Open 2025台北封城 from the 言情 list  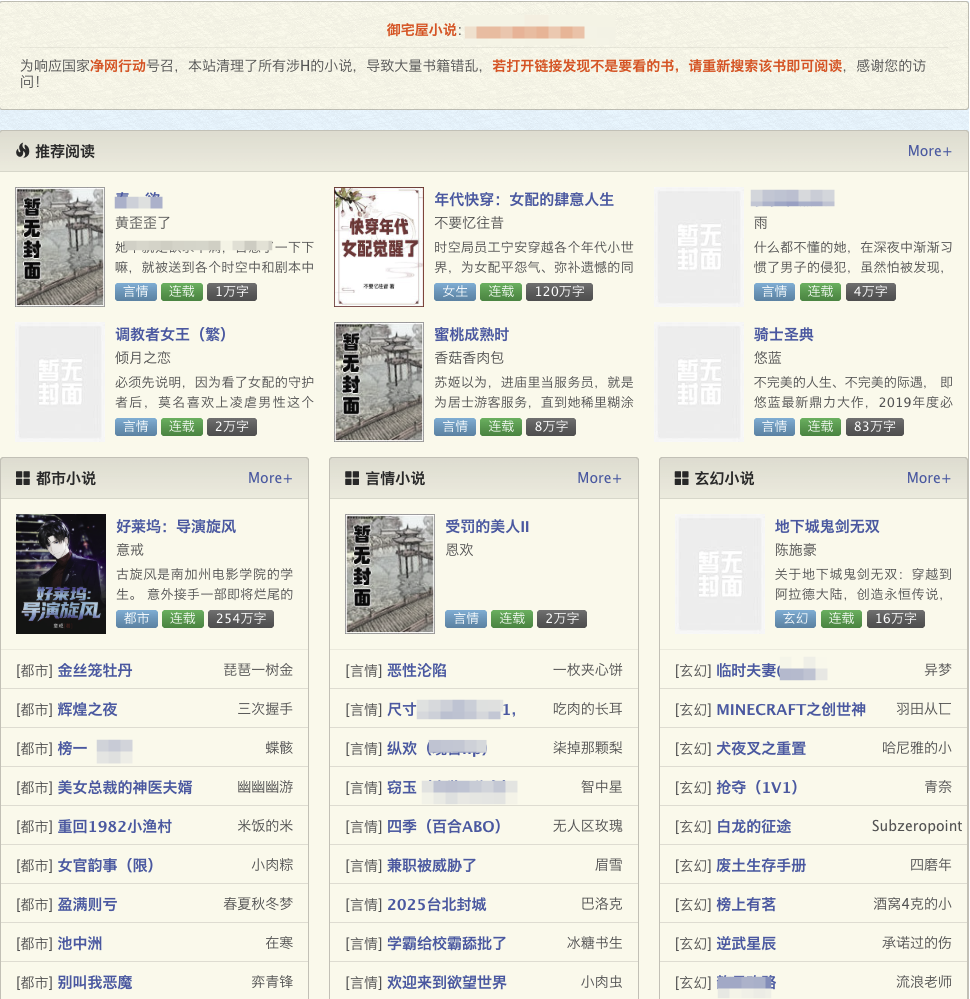(436, 904)
